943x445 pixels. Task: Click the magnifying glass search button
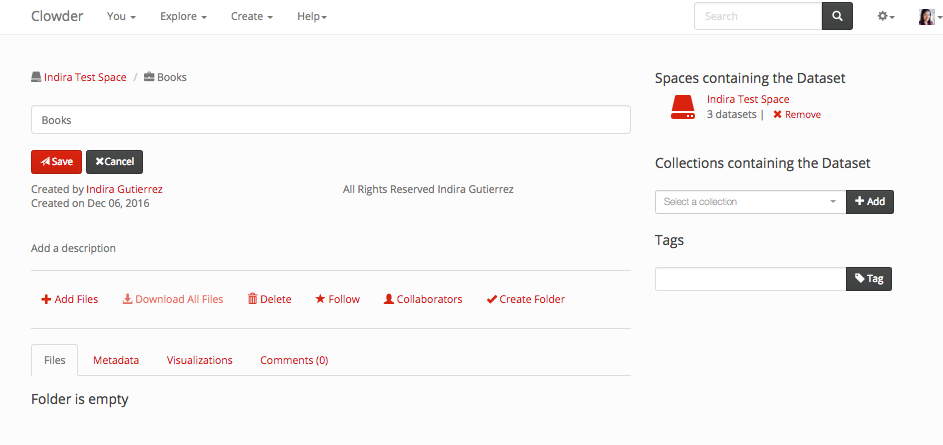(x=837, y=16)
